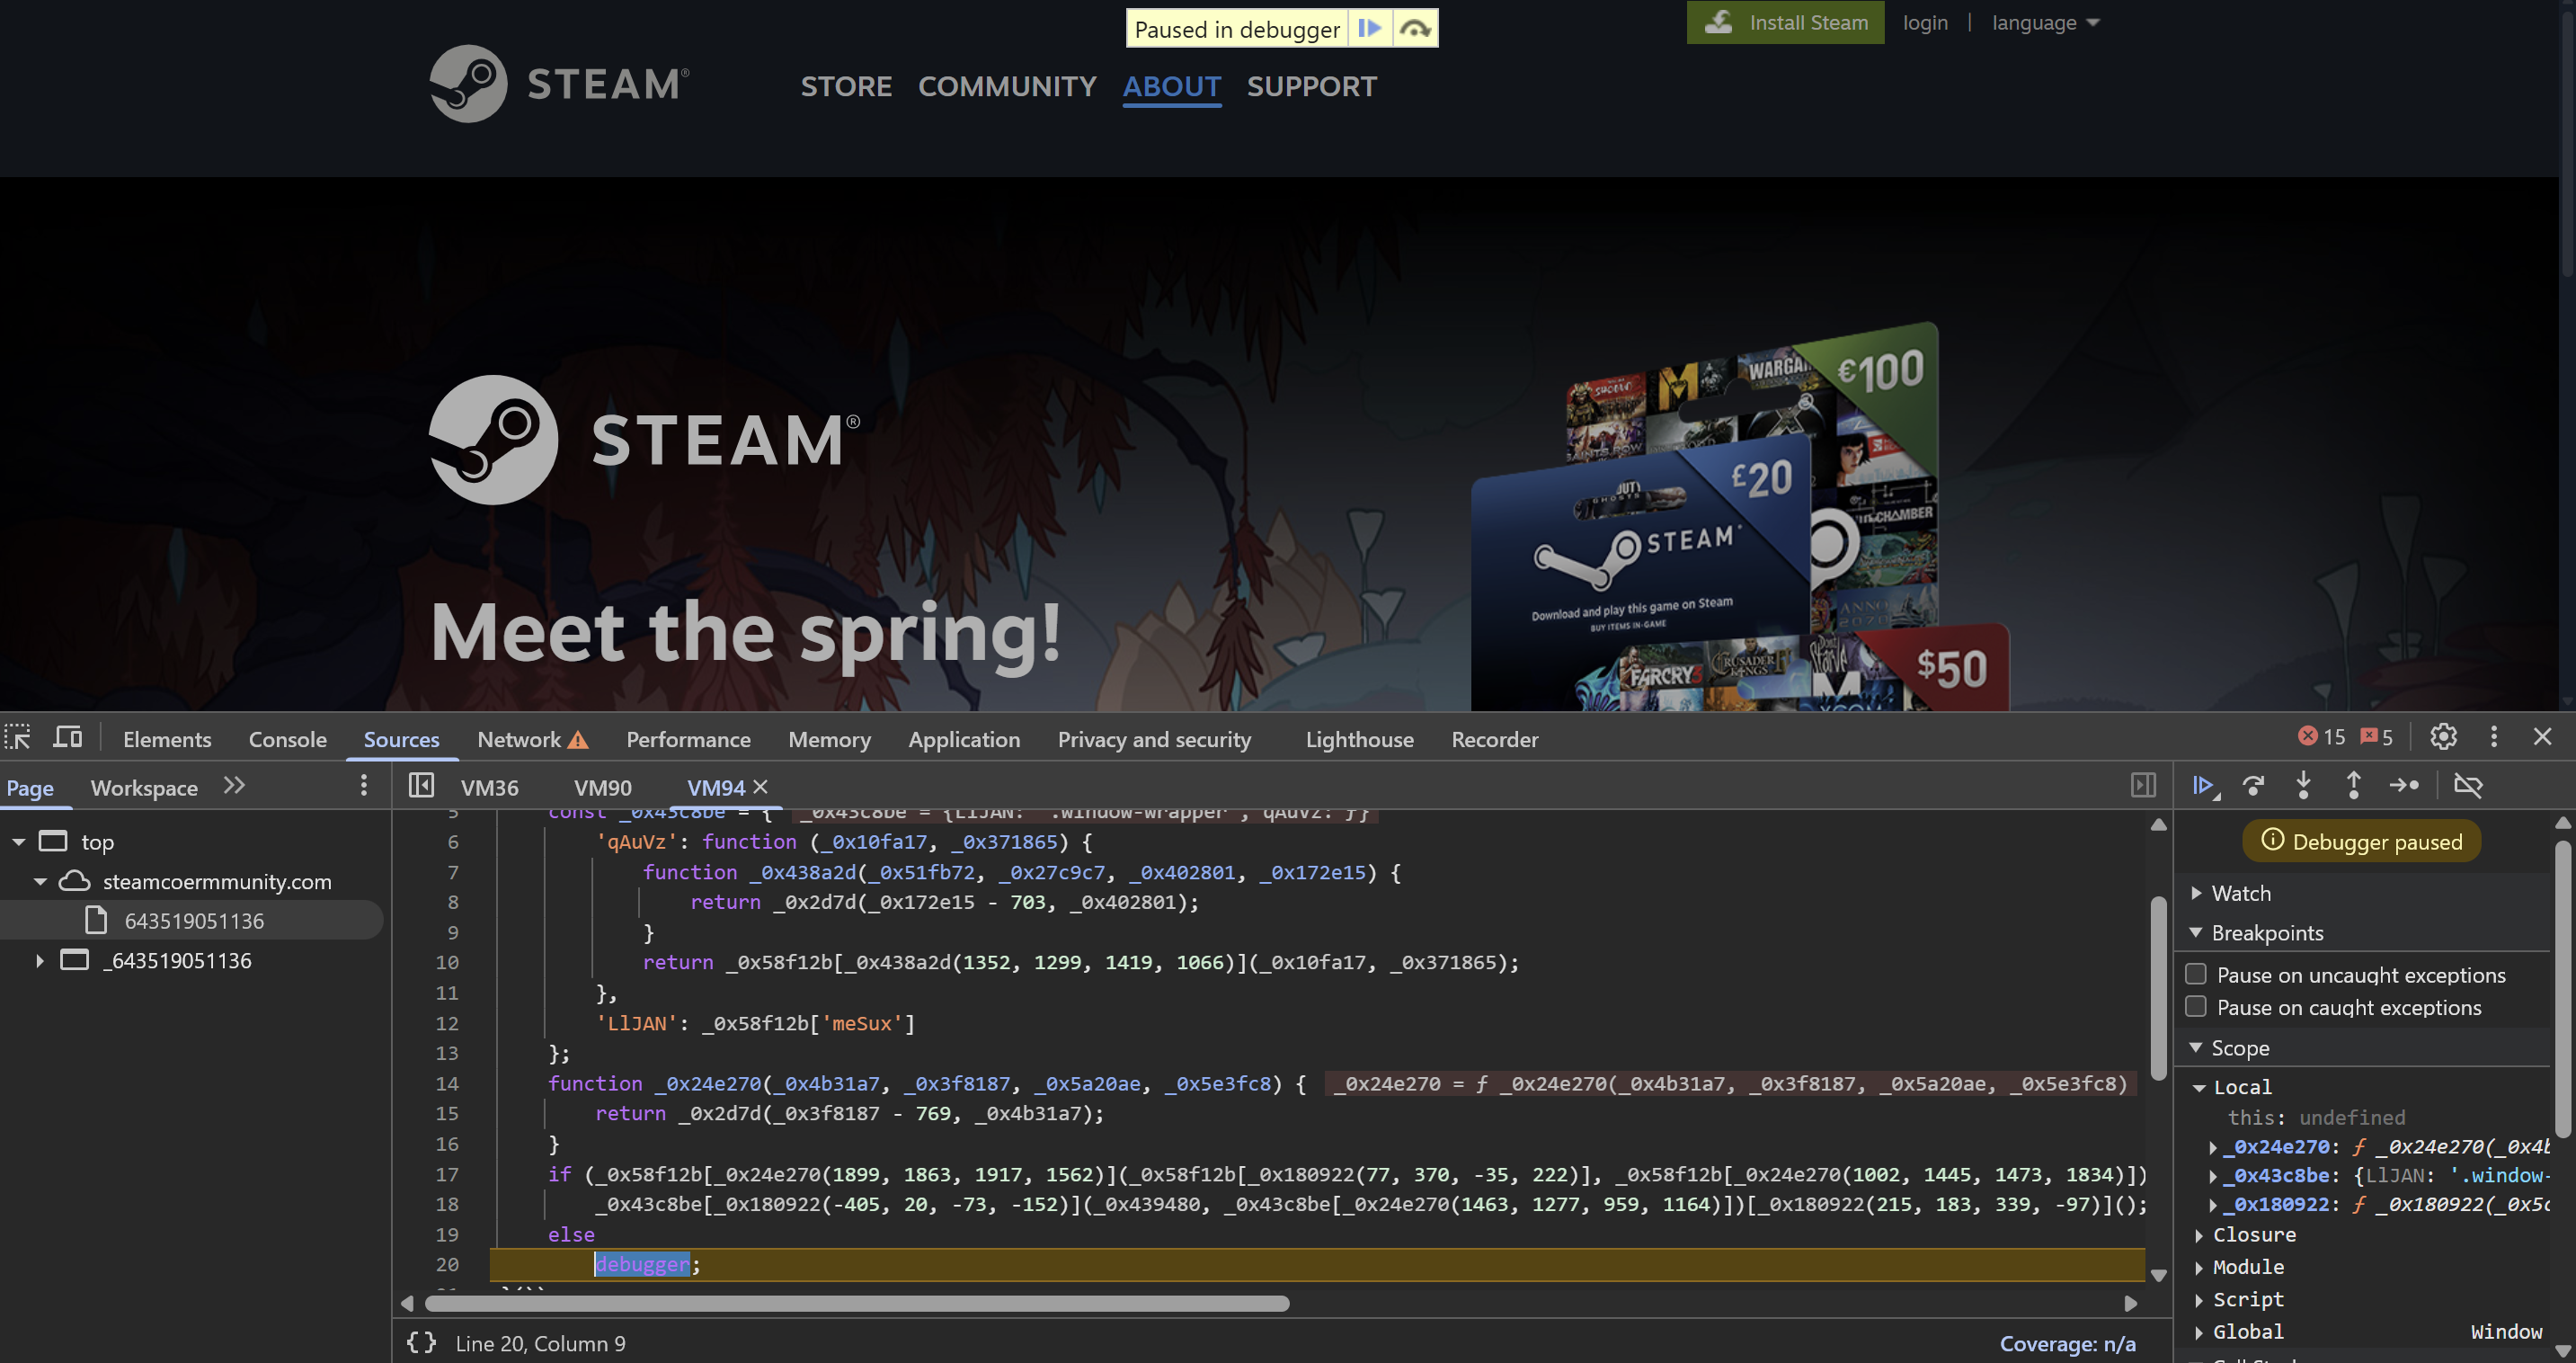Close the VM94 file tab

pos(760,787)
